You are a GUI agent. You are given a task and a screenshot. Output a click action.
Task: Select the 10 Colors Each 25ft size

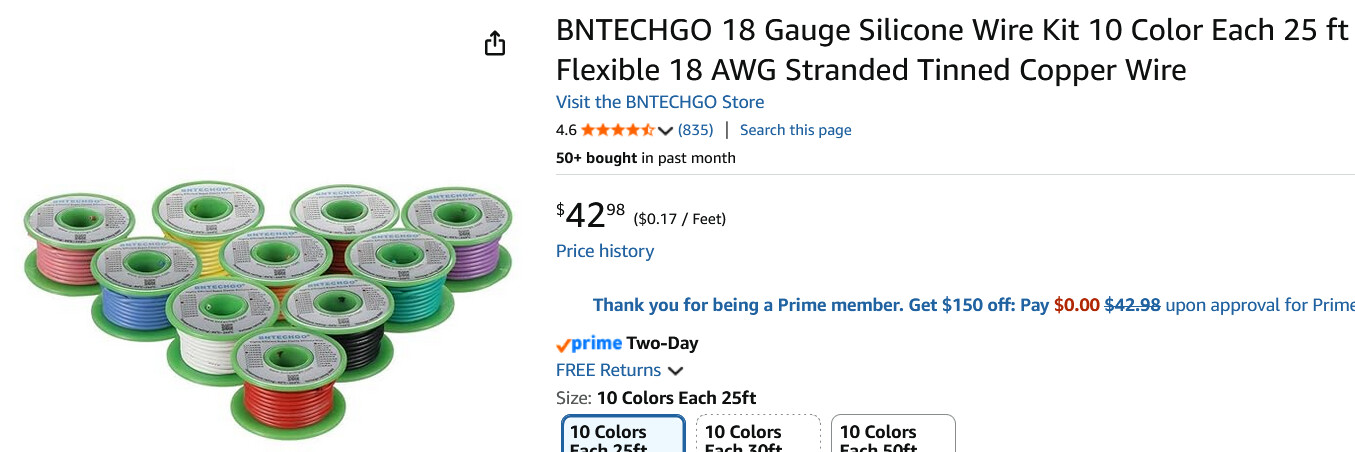[623, 437]
